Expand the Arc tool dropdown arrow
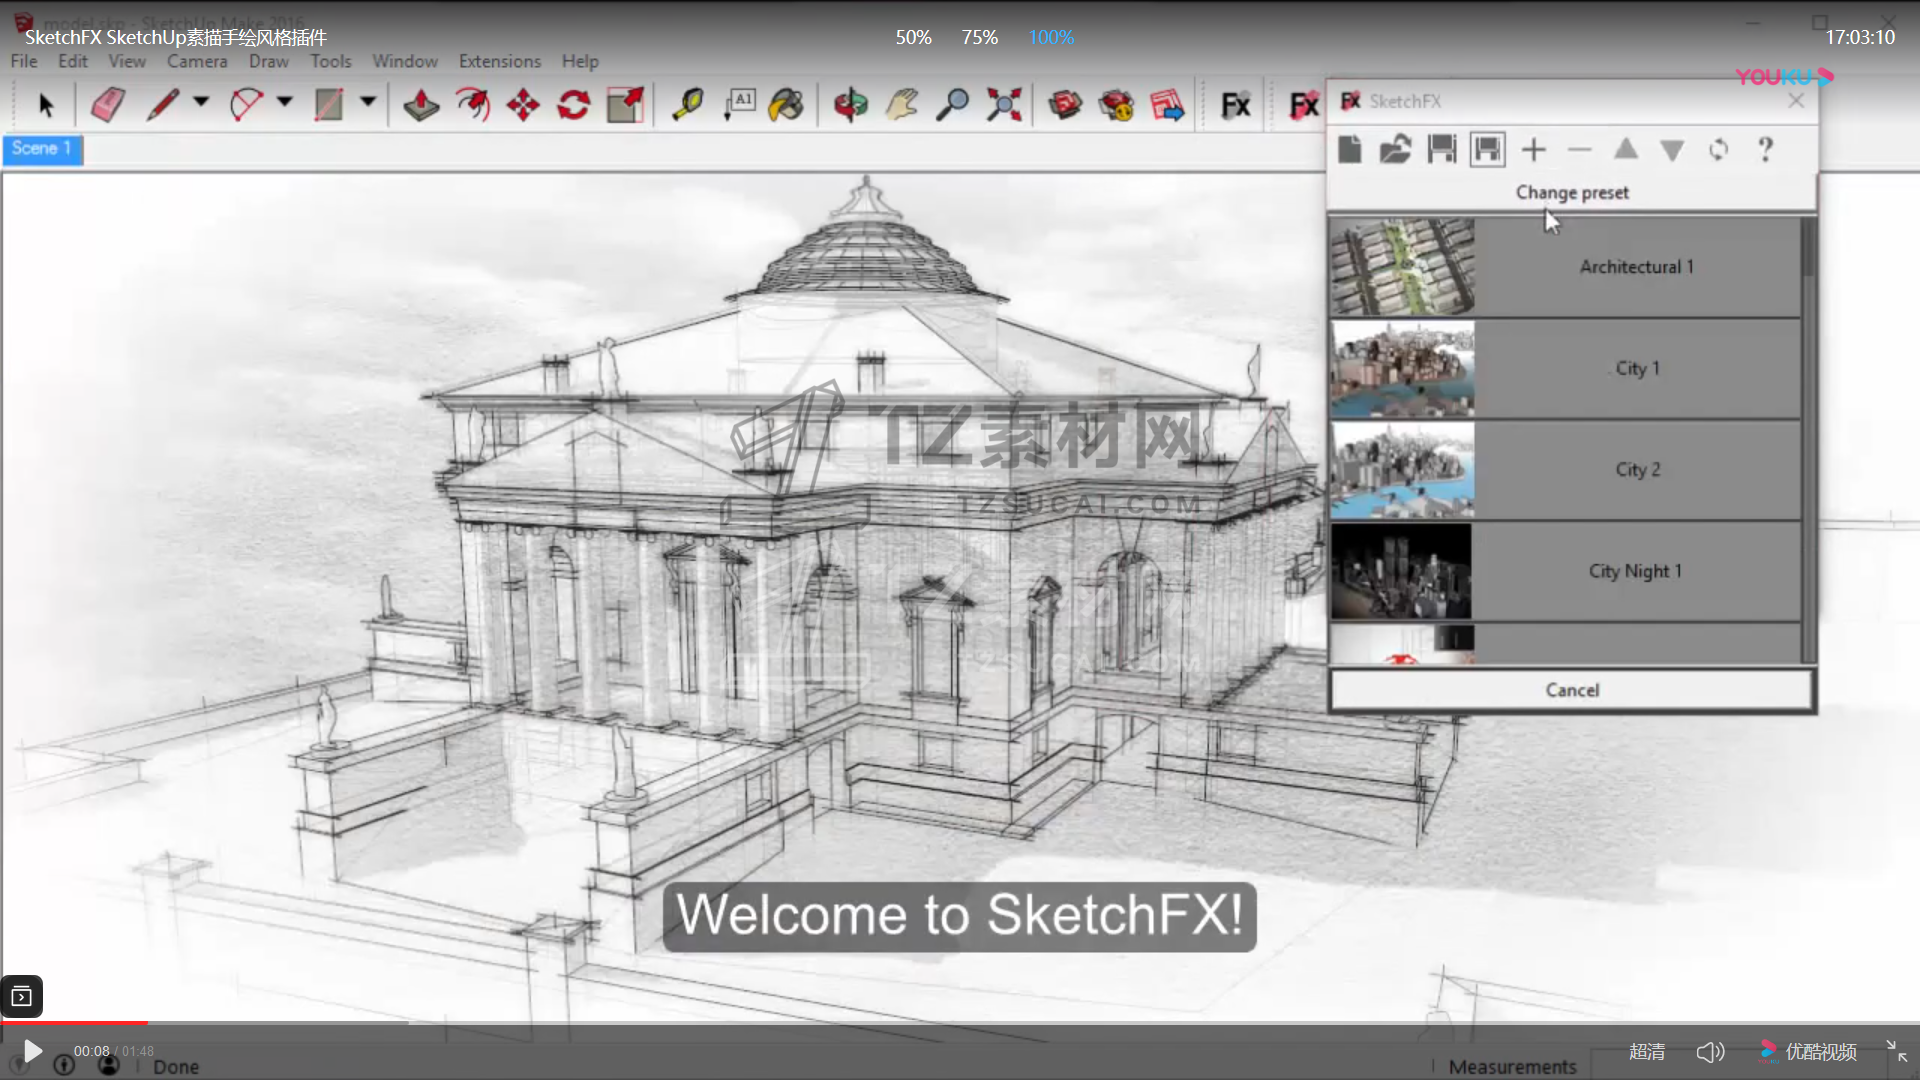This screenshot has width=1920, height=1080. click(285, 102)
